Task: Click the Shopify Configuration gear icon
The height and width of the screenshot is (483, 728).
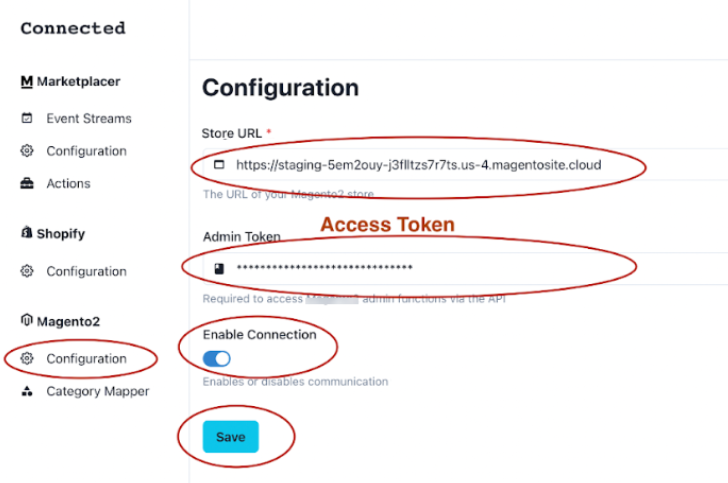Action: tap(27, 271)
